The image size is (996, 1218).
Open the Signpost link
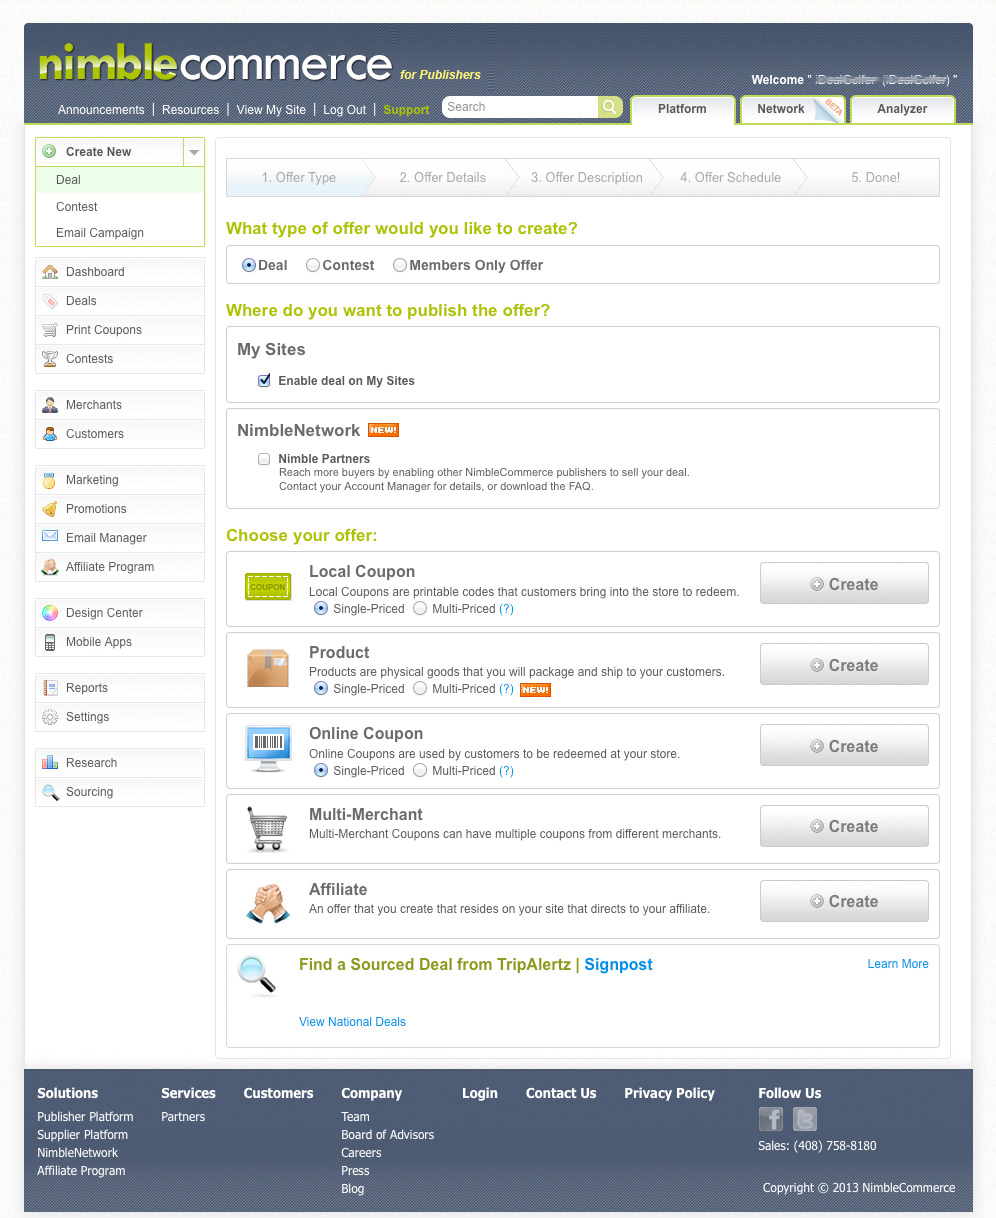click(618, 965)
